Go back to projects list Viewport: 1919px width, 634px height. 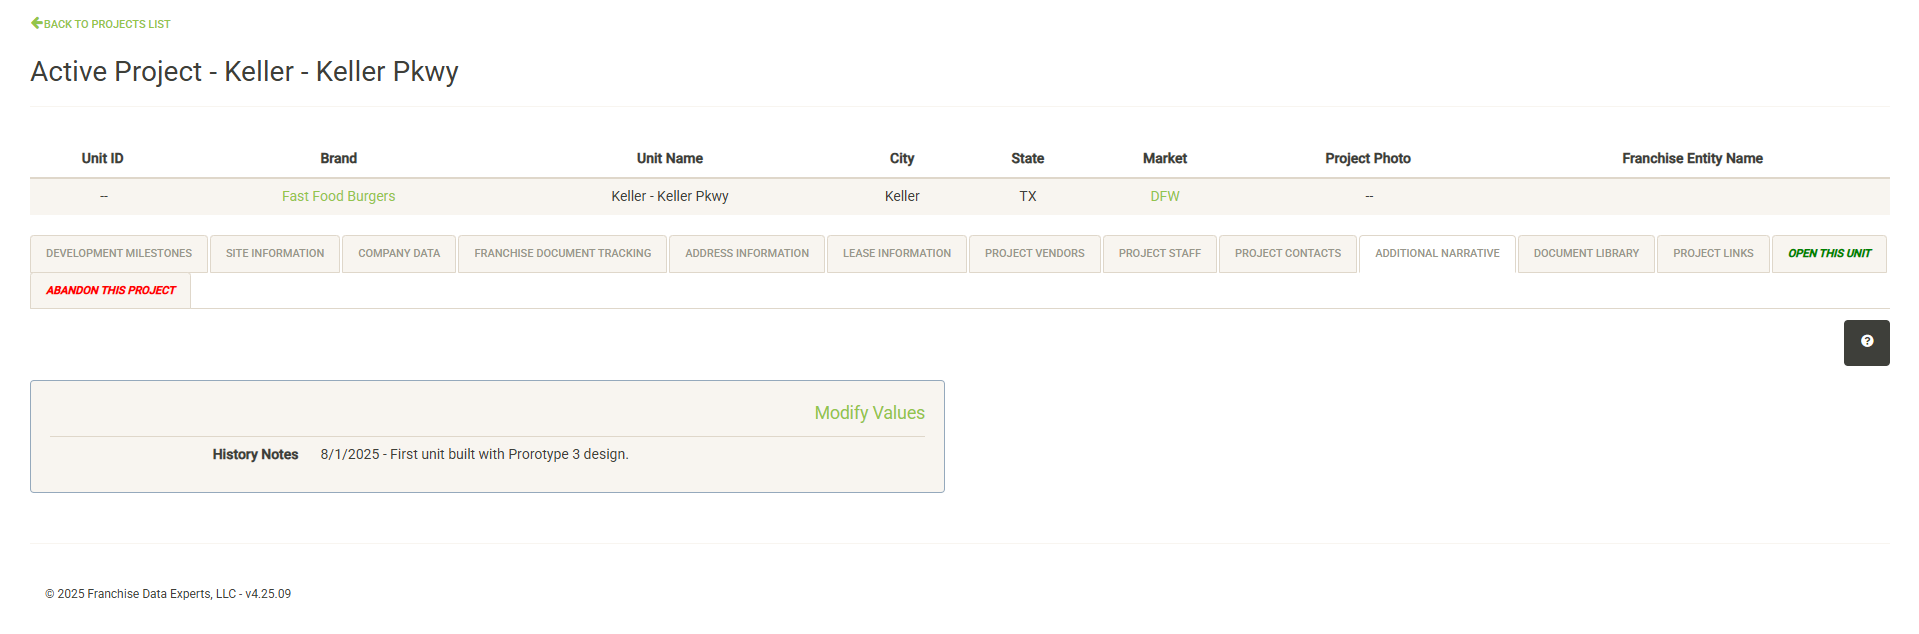tap(107, 24)
